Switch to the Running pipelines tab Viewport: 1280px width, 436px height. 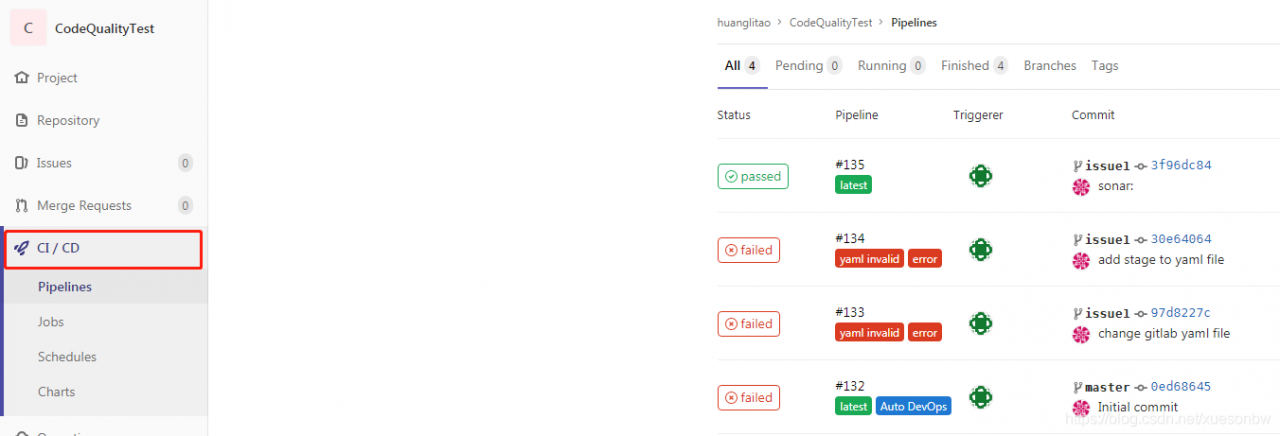coord(892,66)
